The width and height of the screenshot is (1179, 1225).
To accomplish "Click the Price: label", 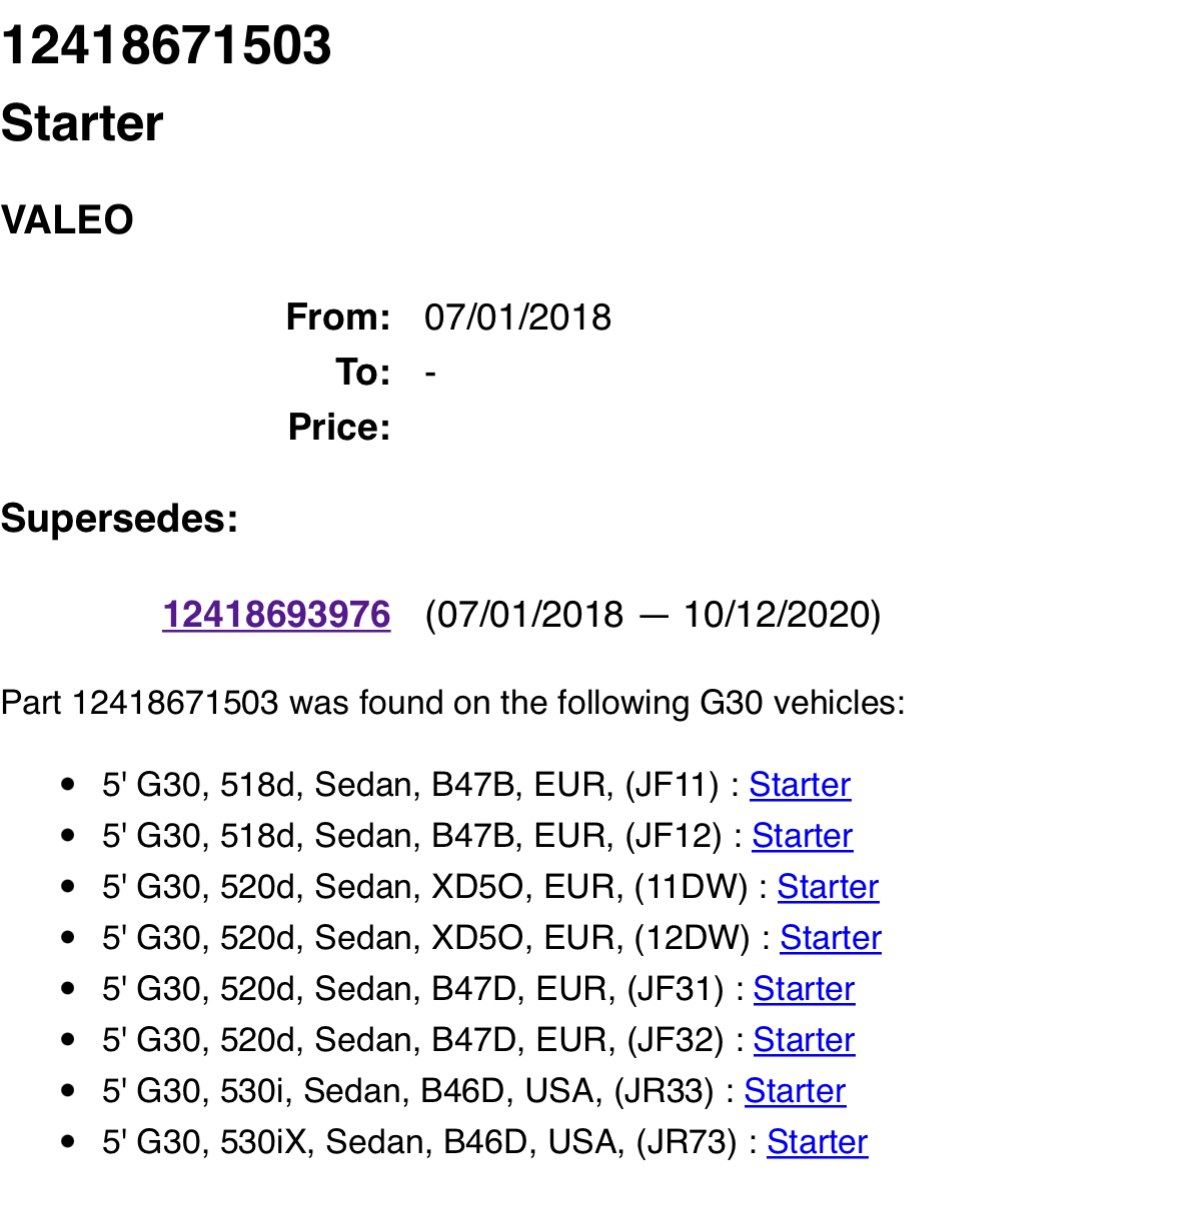I will 339,427.
